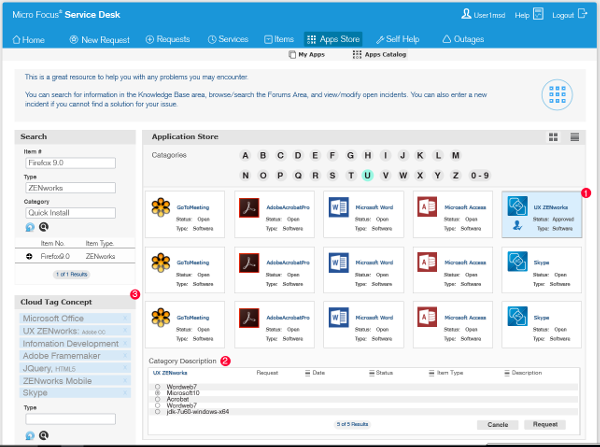Filter categories by letter M

coord(455,155)
